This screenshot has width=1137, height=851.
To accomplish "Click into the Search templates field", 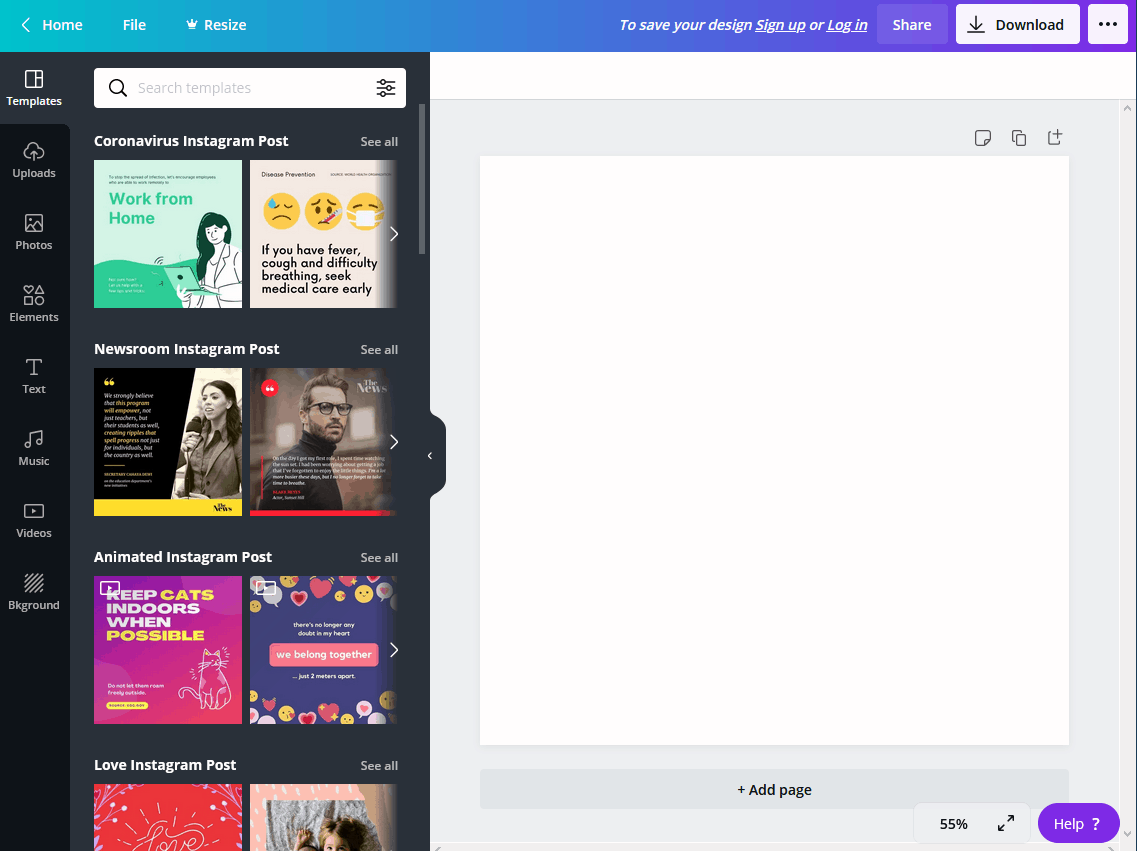I will pos(249,88).
